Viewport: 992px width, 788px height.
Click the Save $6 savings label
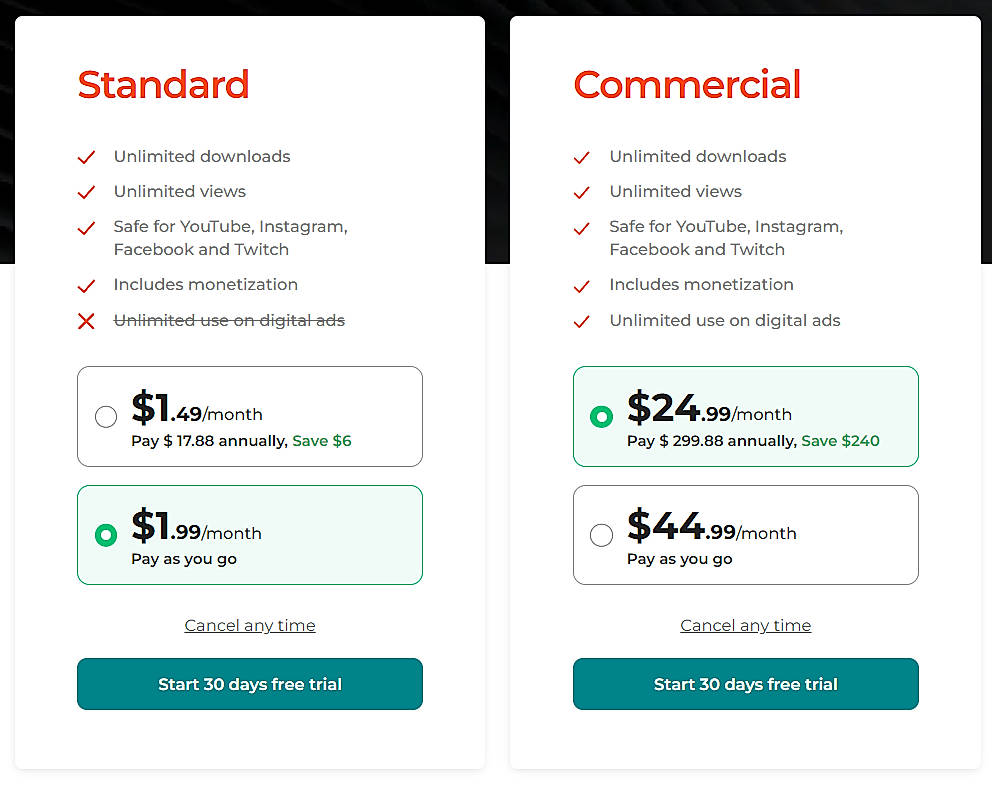322,440
